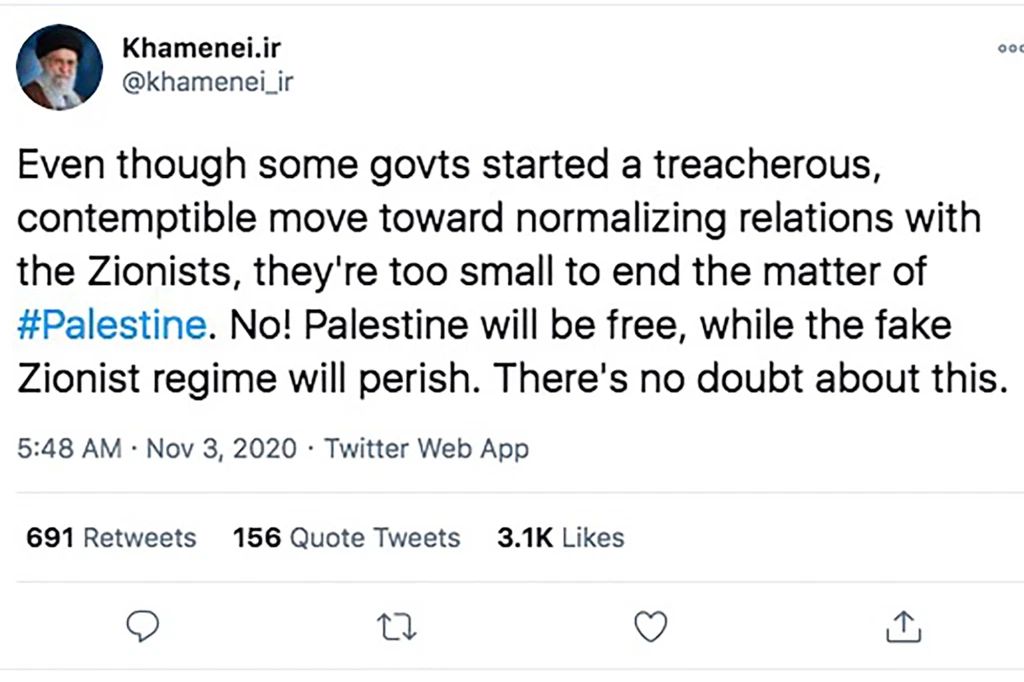Click the 5:48 AM timestamp
The height and width of the screenshot is (682, 1024).
(69, 449)
